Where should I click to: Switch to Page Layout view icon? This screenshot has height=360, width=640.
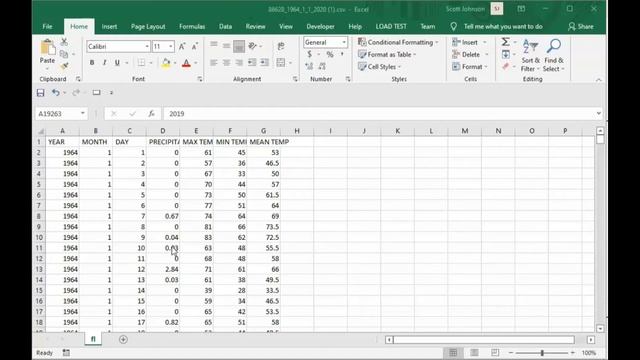coord(474,353)
